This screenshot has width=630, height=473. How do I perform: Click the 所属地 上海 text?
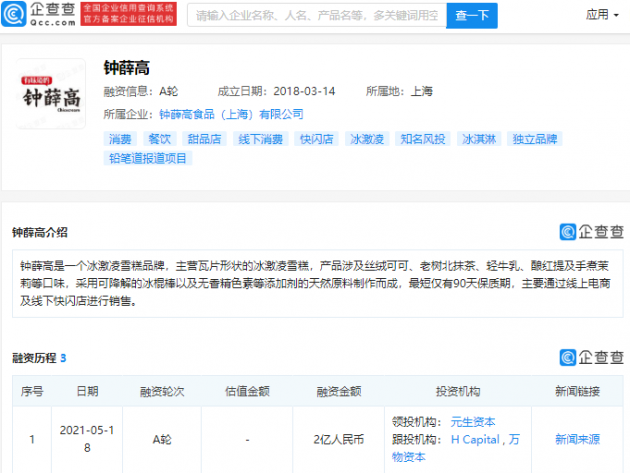click(399, 91)
